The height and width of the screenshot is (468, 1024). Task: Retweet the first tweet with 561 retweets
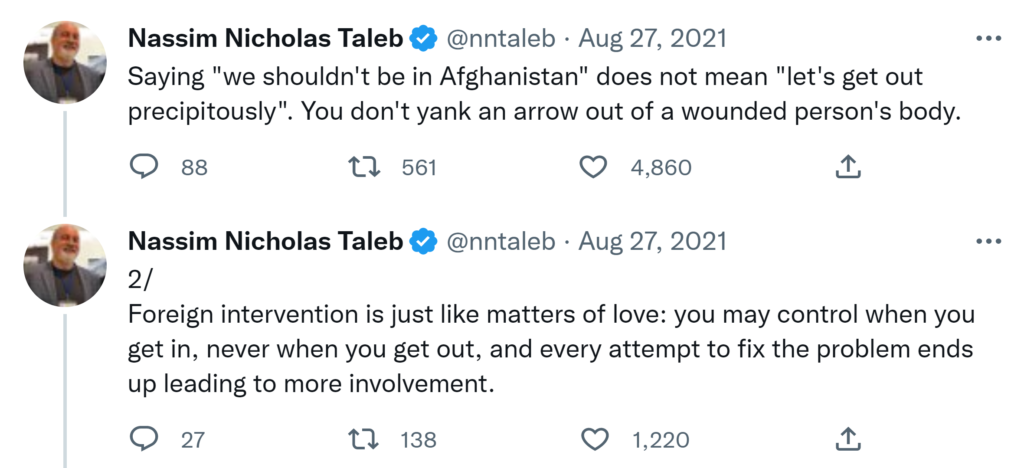(x=375, y=167)
